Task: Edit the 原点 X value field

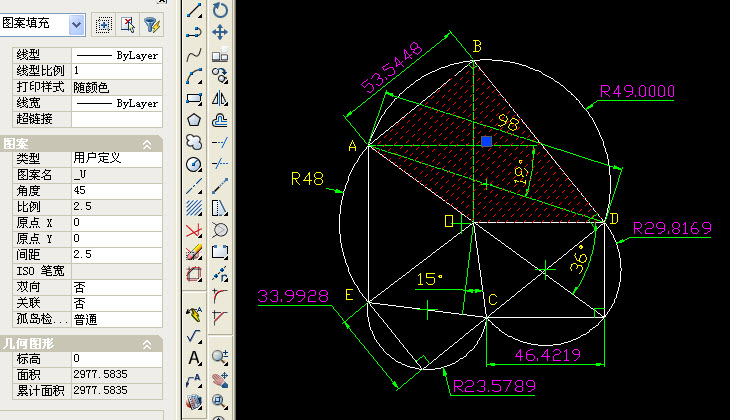Action: coord(117,223)
